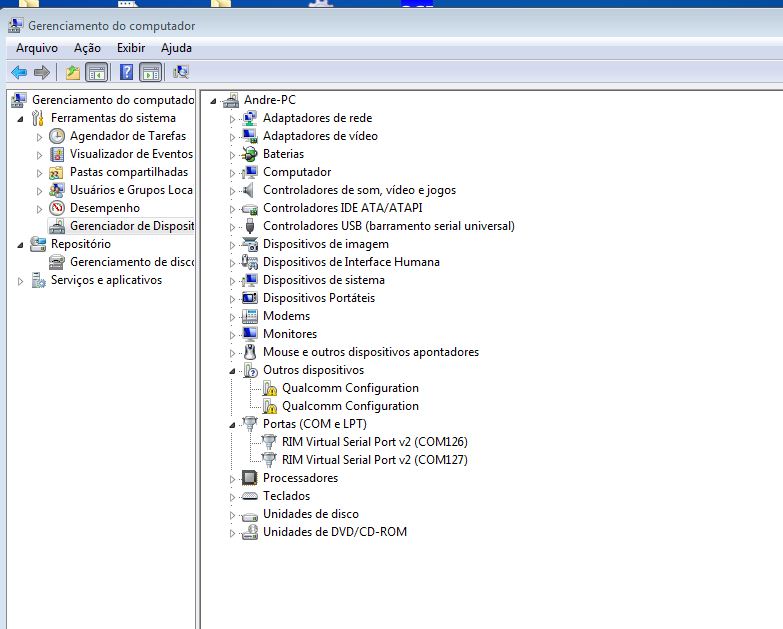Select Gerenciamento do computador root node
Viewport: 783px width, 629px height.
(113, 100)
